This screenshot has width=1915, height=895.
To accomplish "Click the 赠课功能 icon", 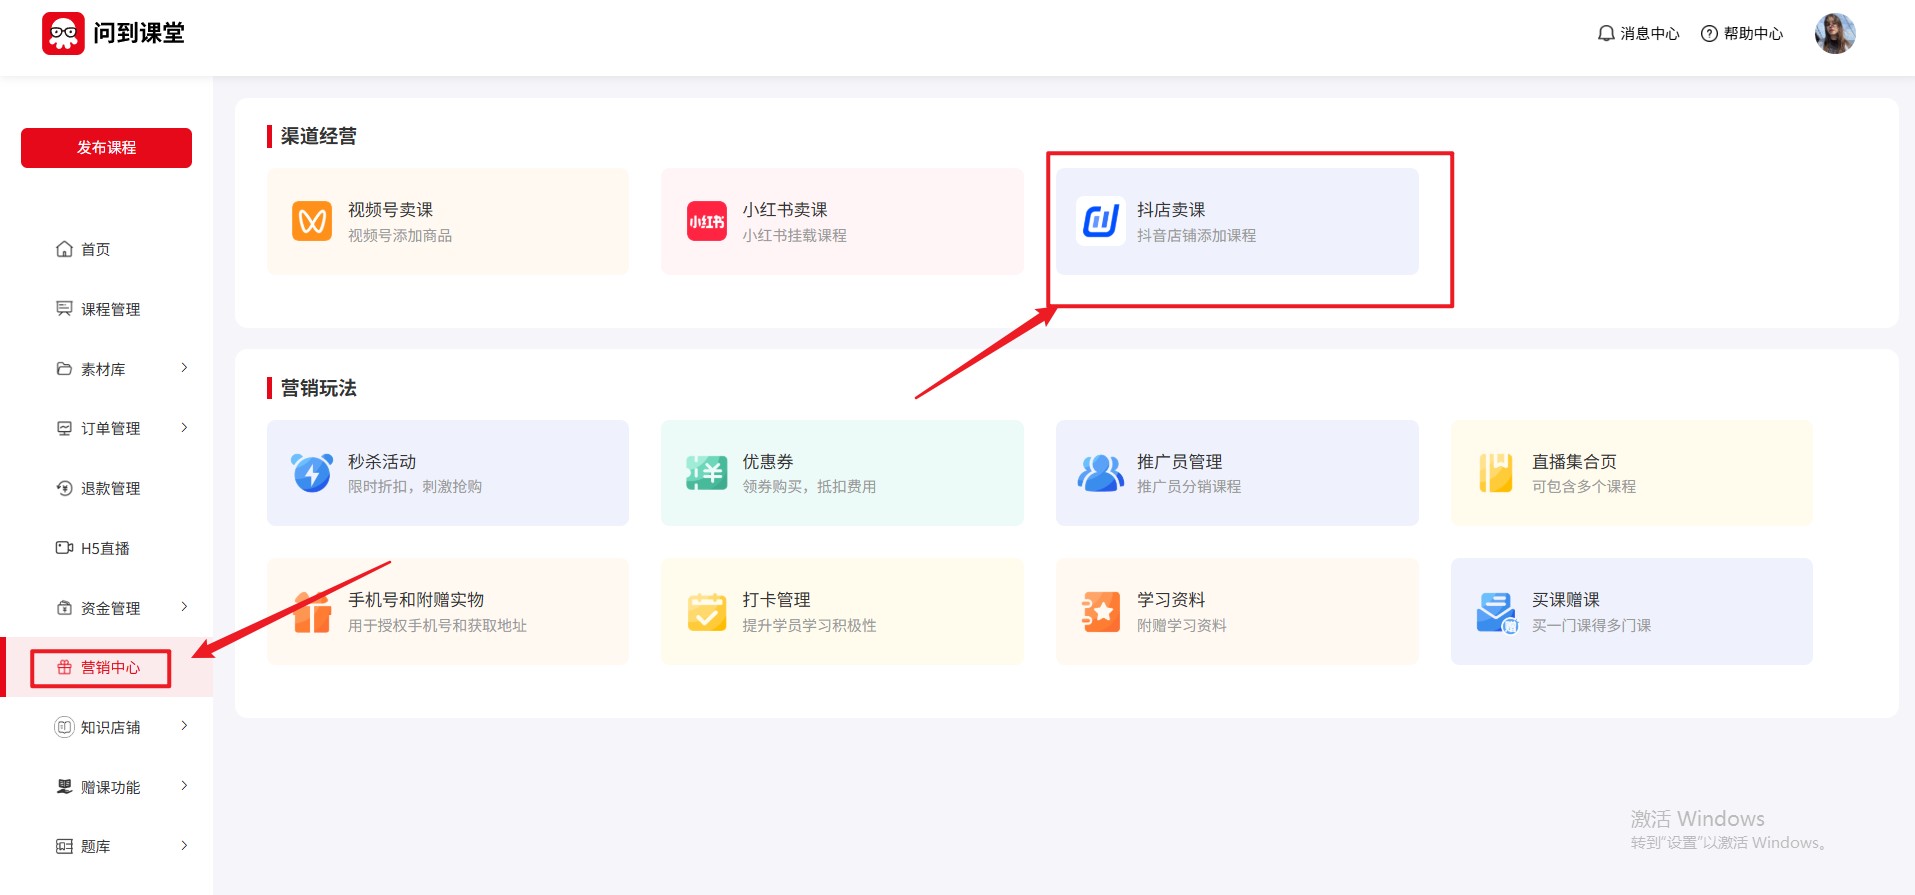I will (64, 787).
